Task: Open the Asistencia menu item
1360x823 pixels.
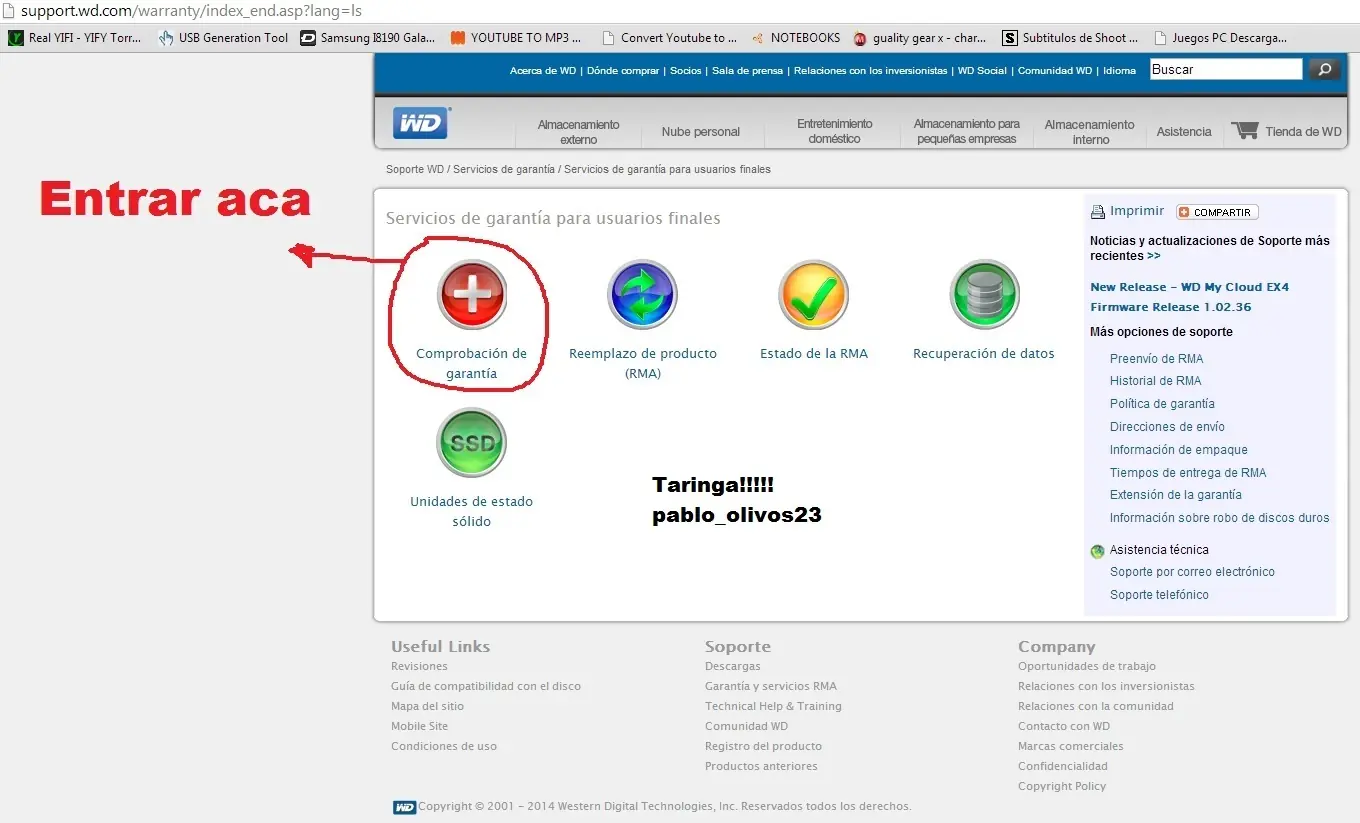Action: pos(1184,132)
